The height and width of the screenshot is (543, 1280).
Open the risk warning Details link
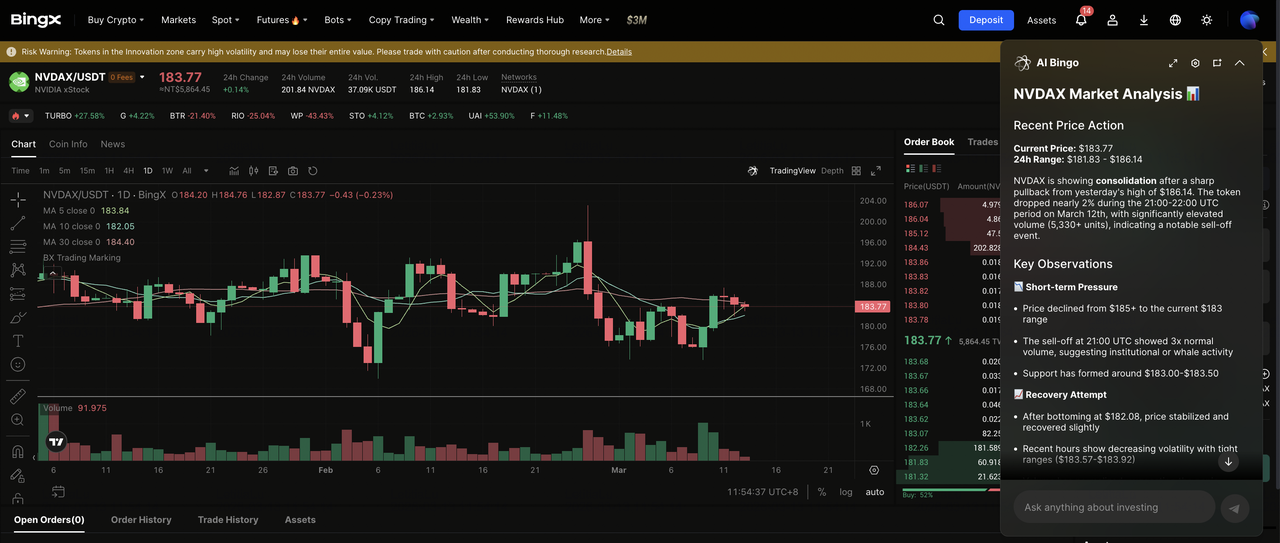click(619, 52)
